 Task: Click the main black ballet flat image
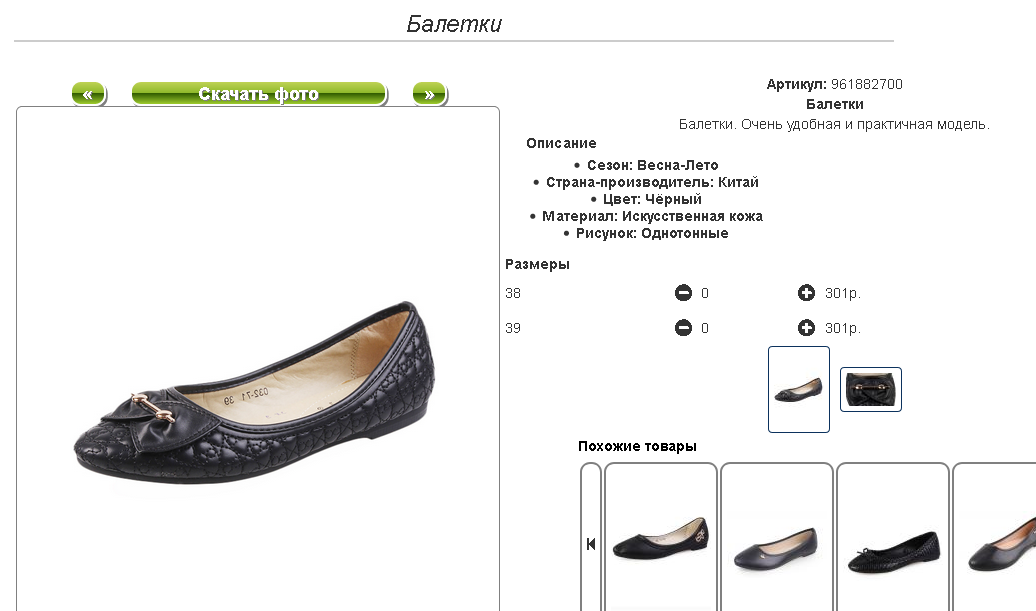click(x=254, y=394)
